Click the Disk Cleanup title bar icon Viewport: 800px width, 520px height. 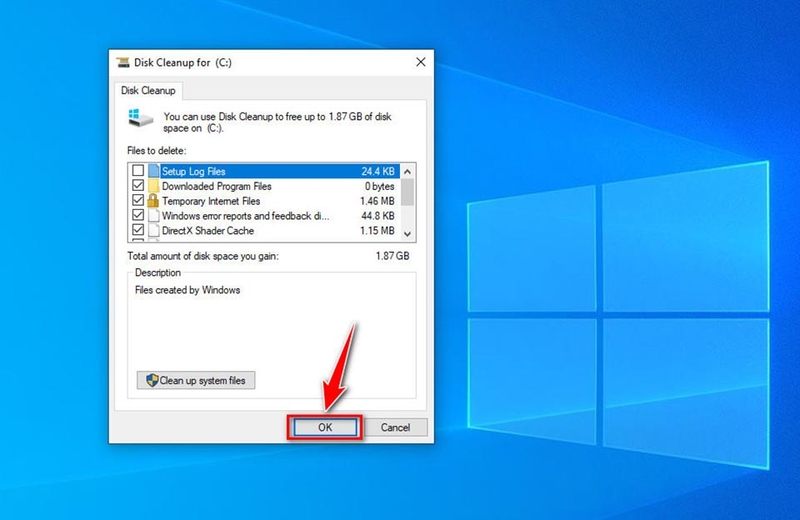(123, 62)
